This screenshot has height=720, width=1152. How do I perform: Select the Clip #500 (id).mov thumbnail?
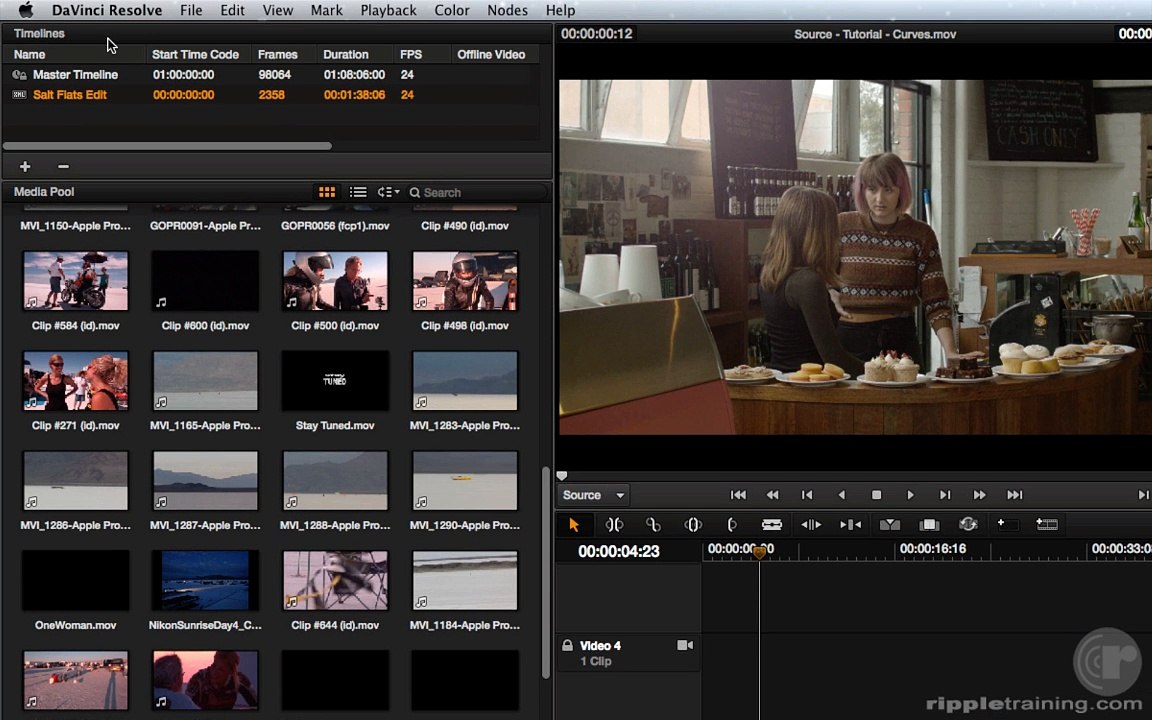click(x=335, y=281)
